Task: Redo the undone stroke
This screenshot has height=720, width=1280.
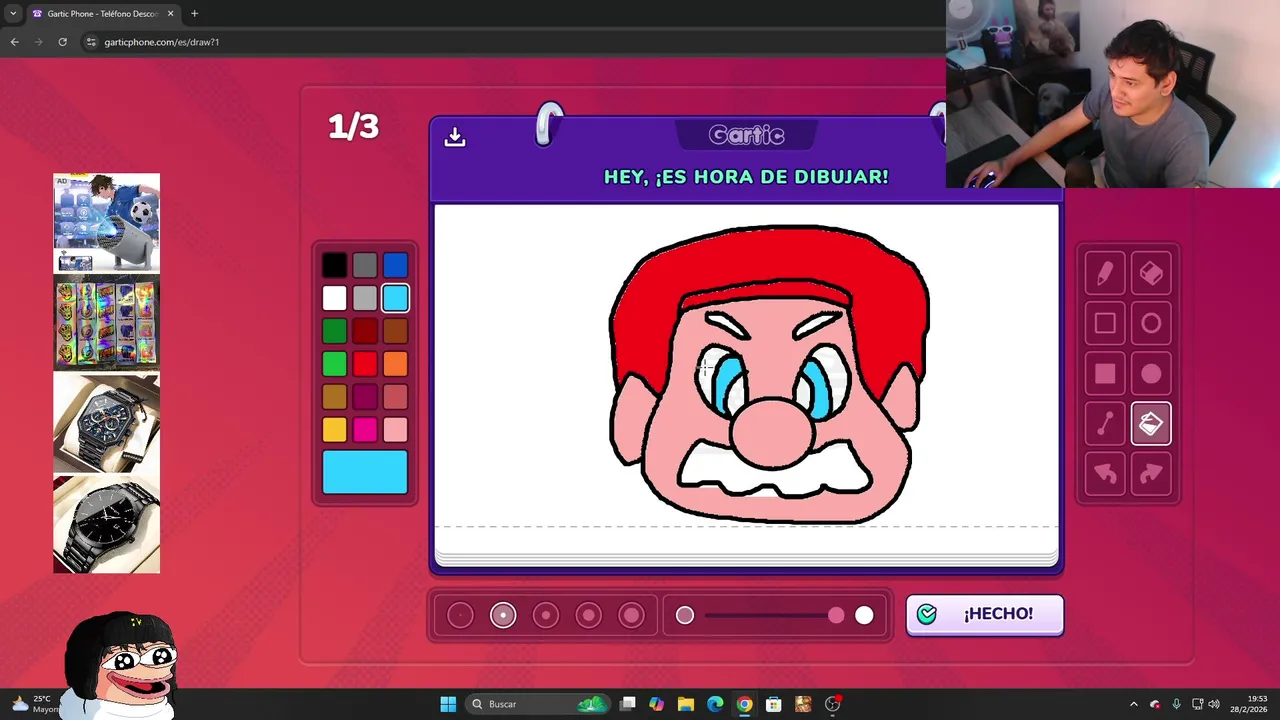Action: coord(1151,474)
